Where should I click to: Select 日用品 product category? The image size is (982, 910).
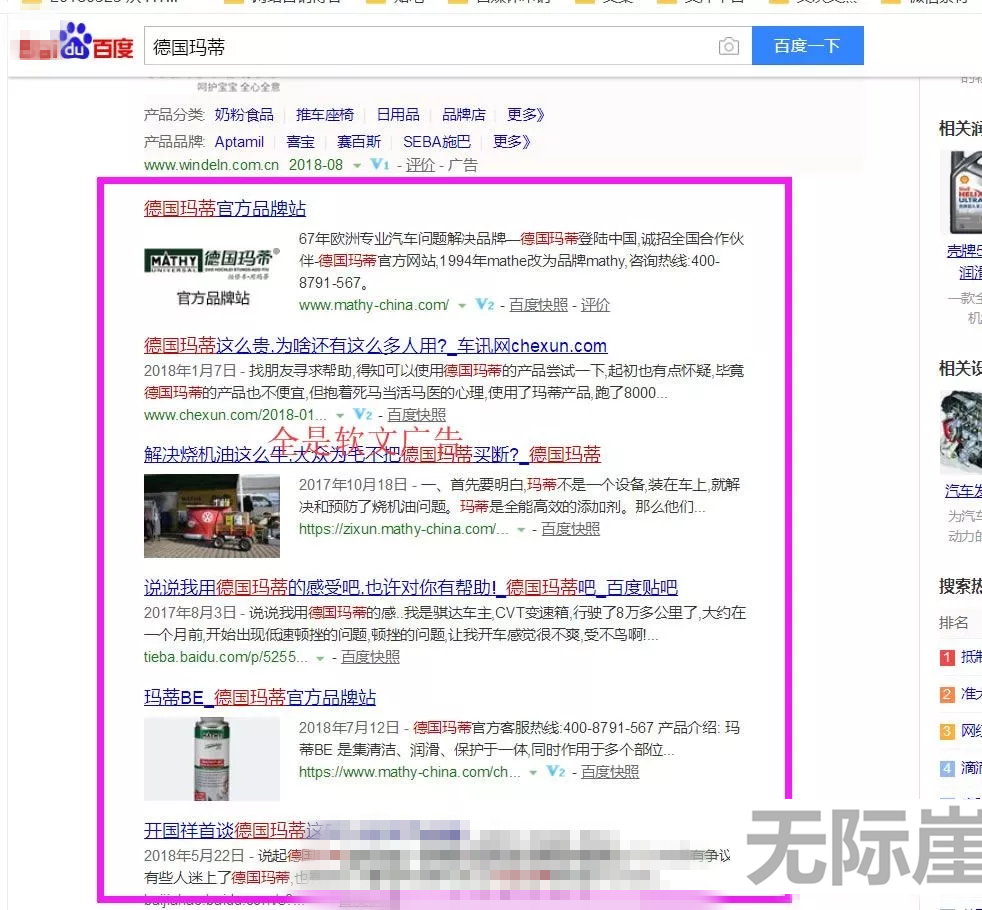(x=398, y=115)
